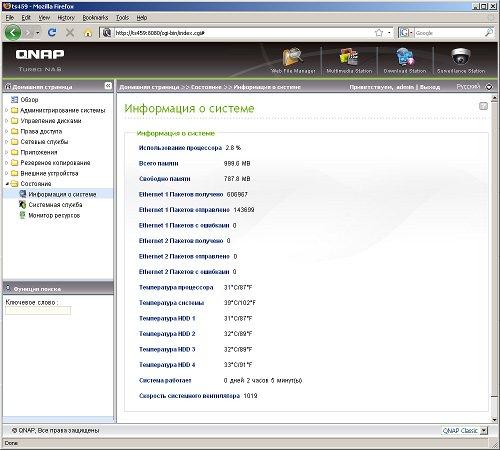Collapse the left navigation panel icon
Image resolution: width=500 pixels, height=450 pixels.
[x=108, y=86]
